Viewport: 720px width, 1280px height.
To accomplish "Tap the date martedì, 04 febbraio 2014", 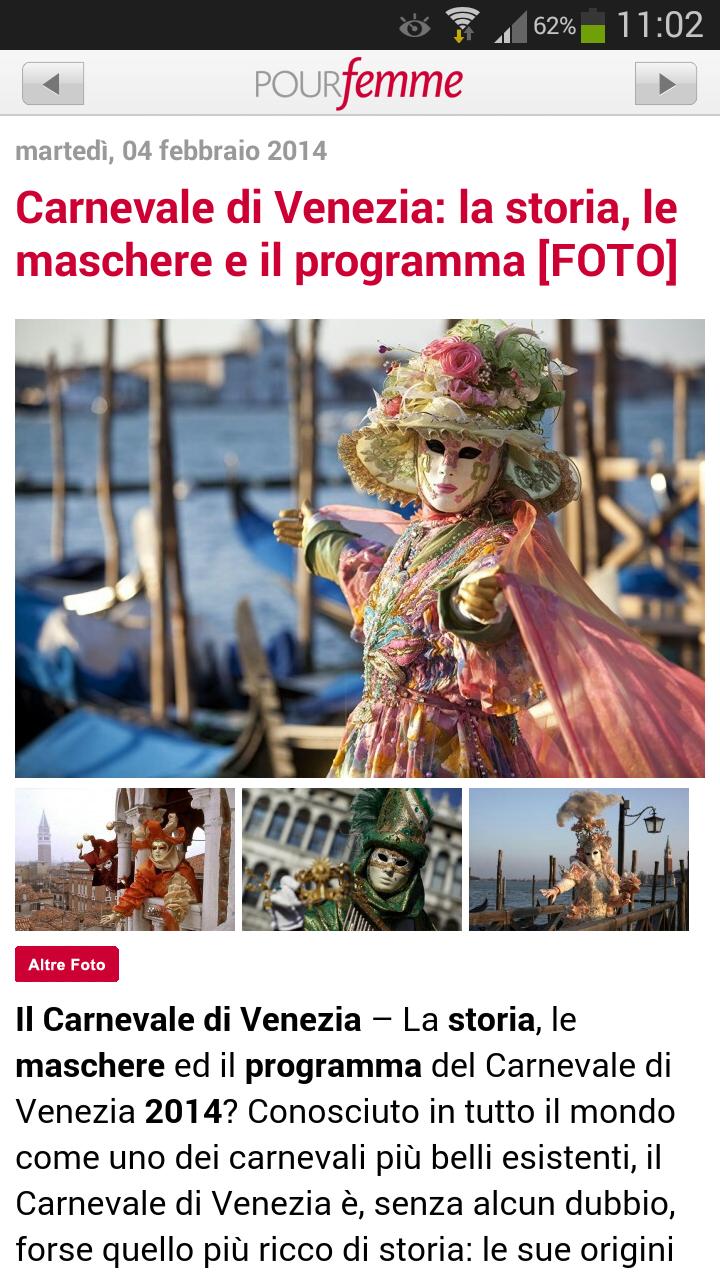I will [171, 151].
